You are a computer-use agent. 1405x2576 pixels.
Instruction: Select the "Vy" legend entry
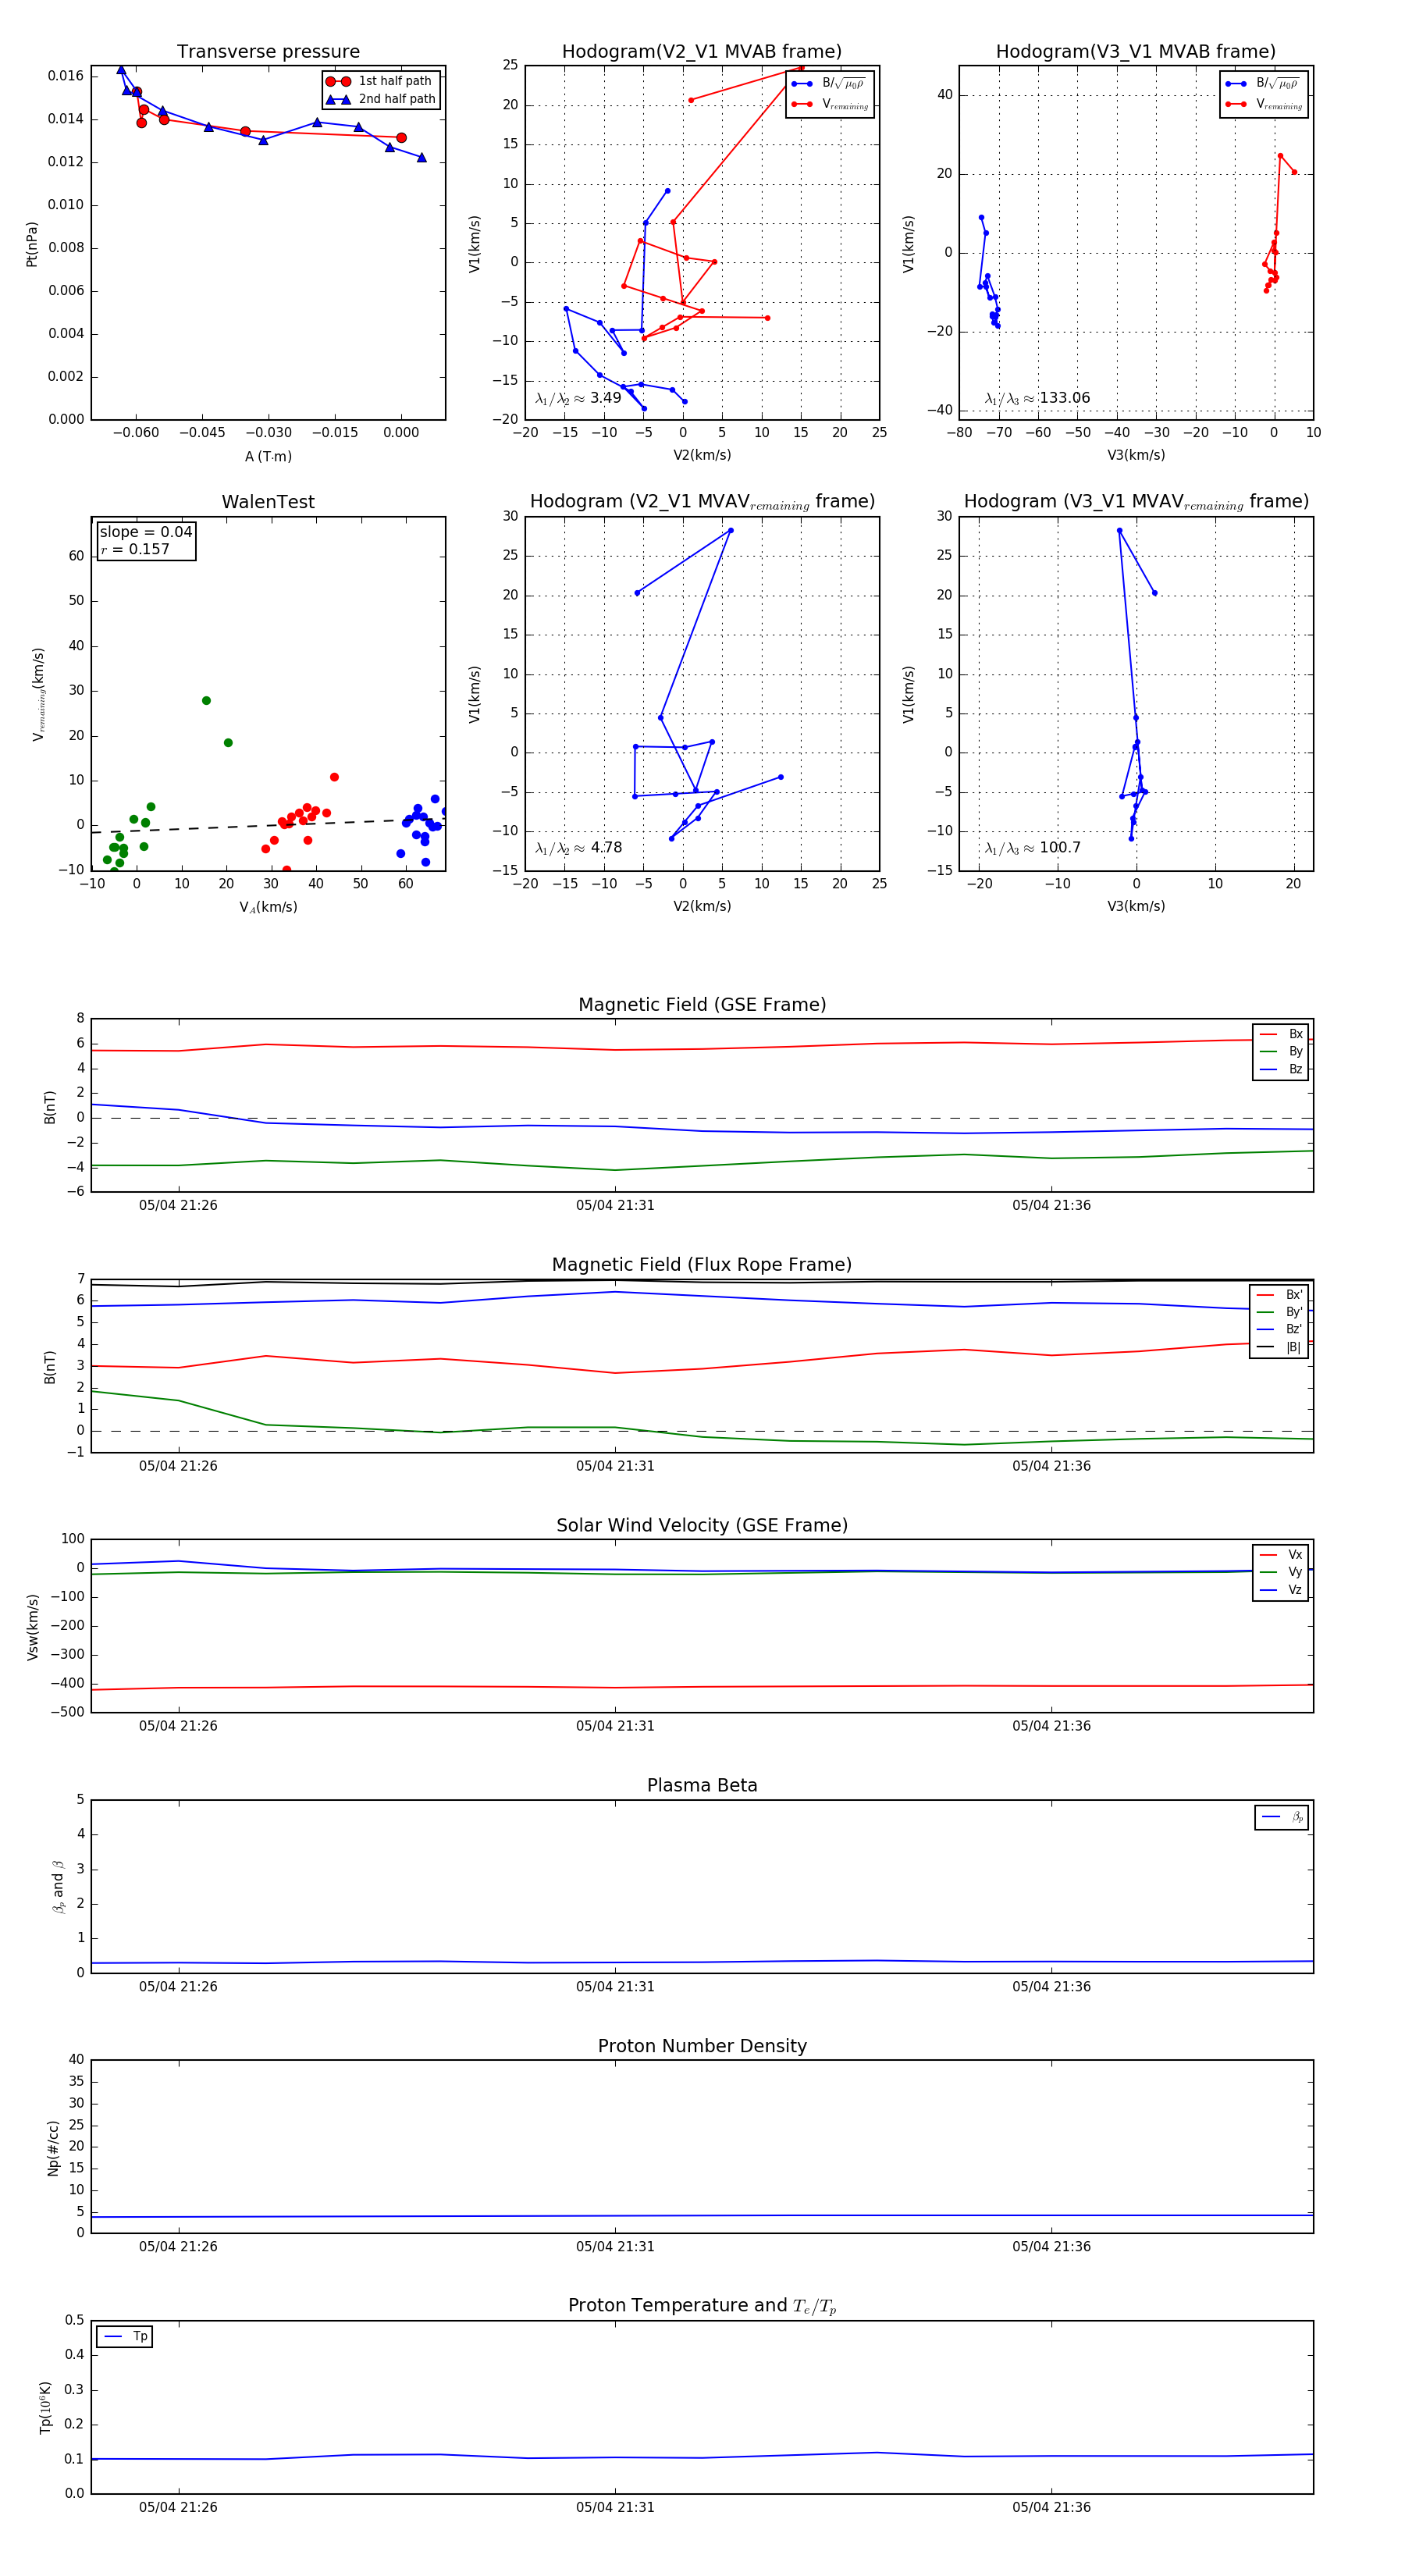tap(1281, 1572)
